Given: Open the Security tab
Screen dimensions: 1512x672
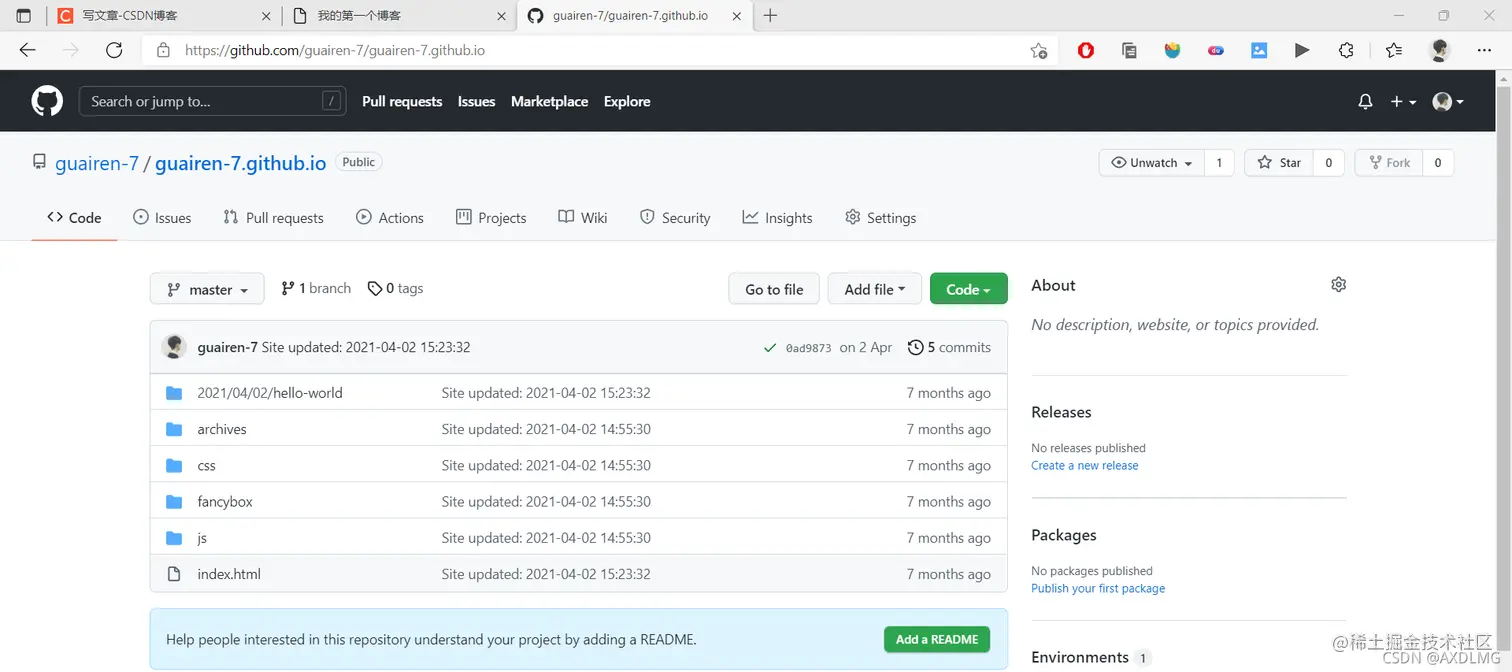Looking at the screenshot, I should click(x=675, y=218).
